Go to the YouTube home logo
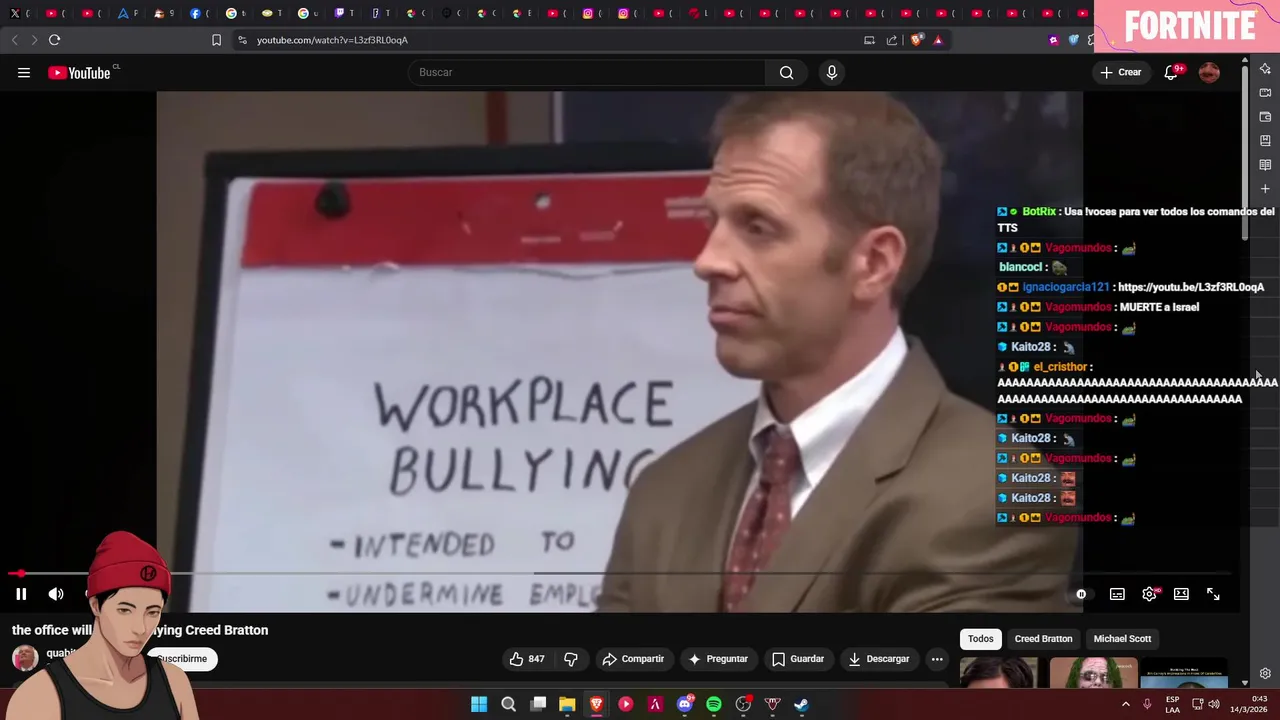 point(79,72)
